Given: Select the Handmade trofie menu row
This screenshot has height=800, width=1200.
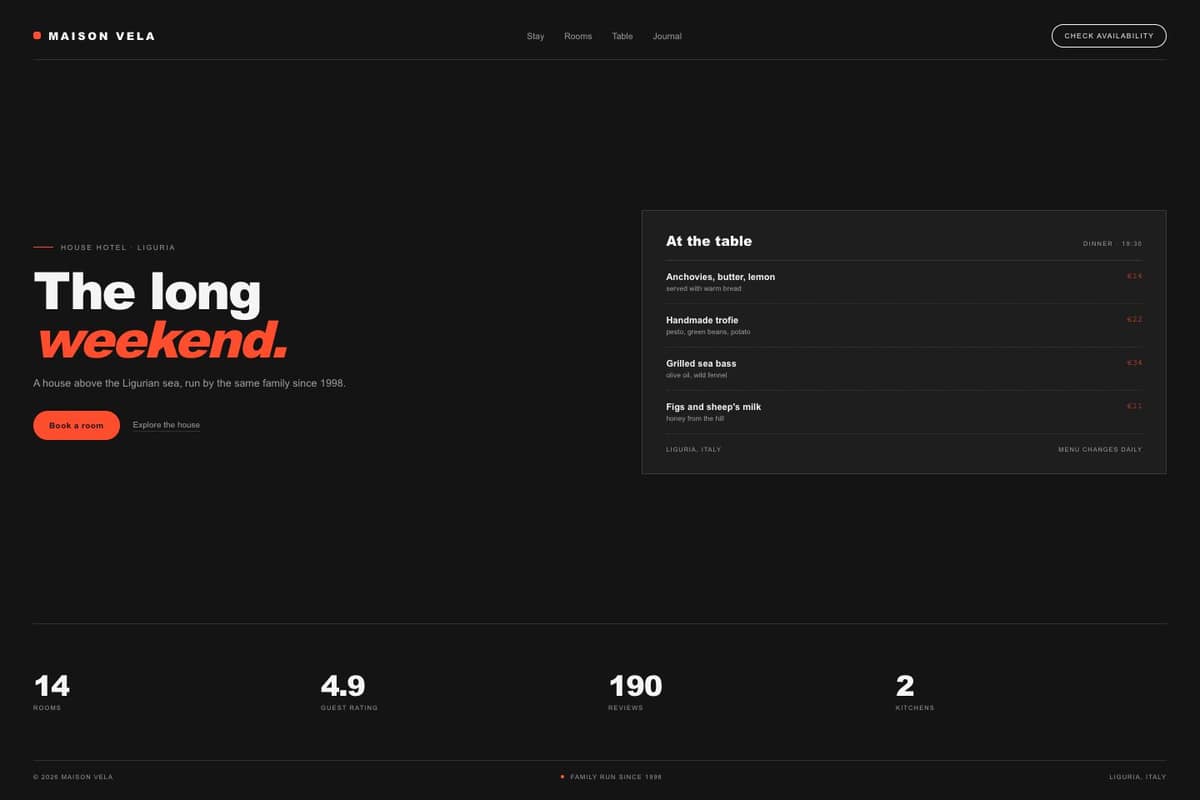Looking at the screenshot, I should coord(904,325).
